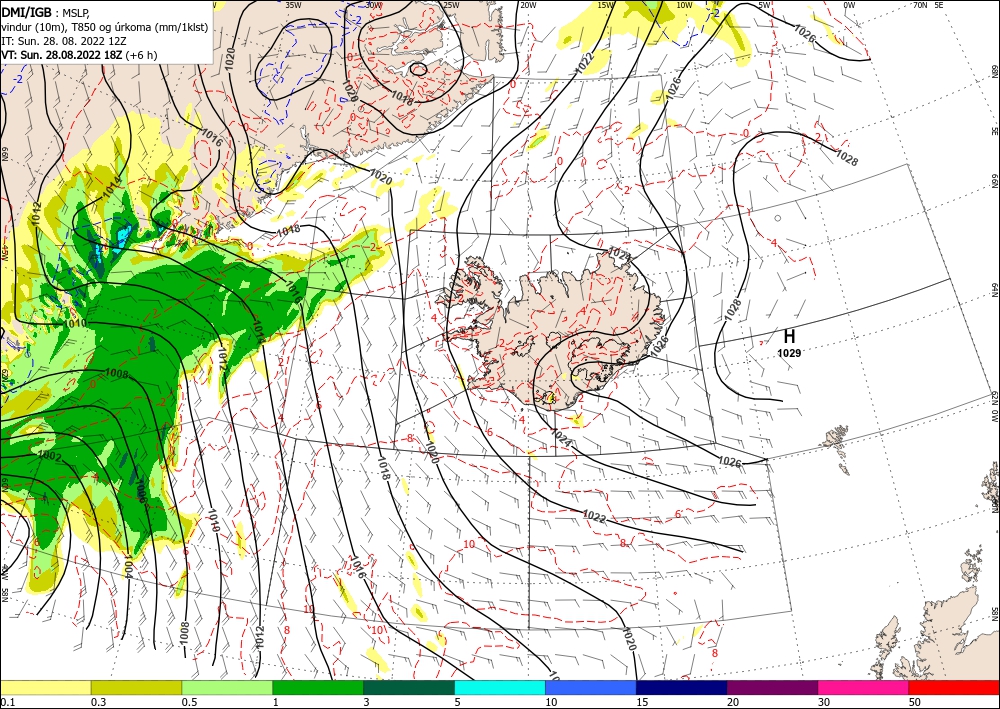Click the legend value 0.5
The width and height of the screenshot is (1000, 709).
point(189,703)
